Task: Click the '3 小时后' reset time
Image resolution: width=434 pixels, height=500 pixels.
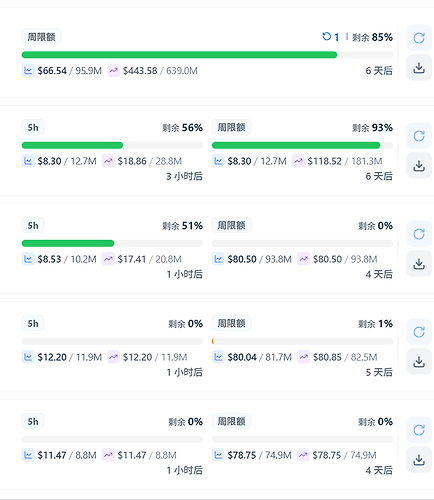Action: pos(184,176)
